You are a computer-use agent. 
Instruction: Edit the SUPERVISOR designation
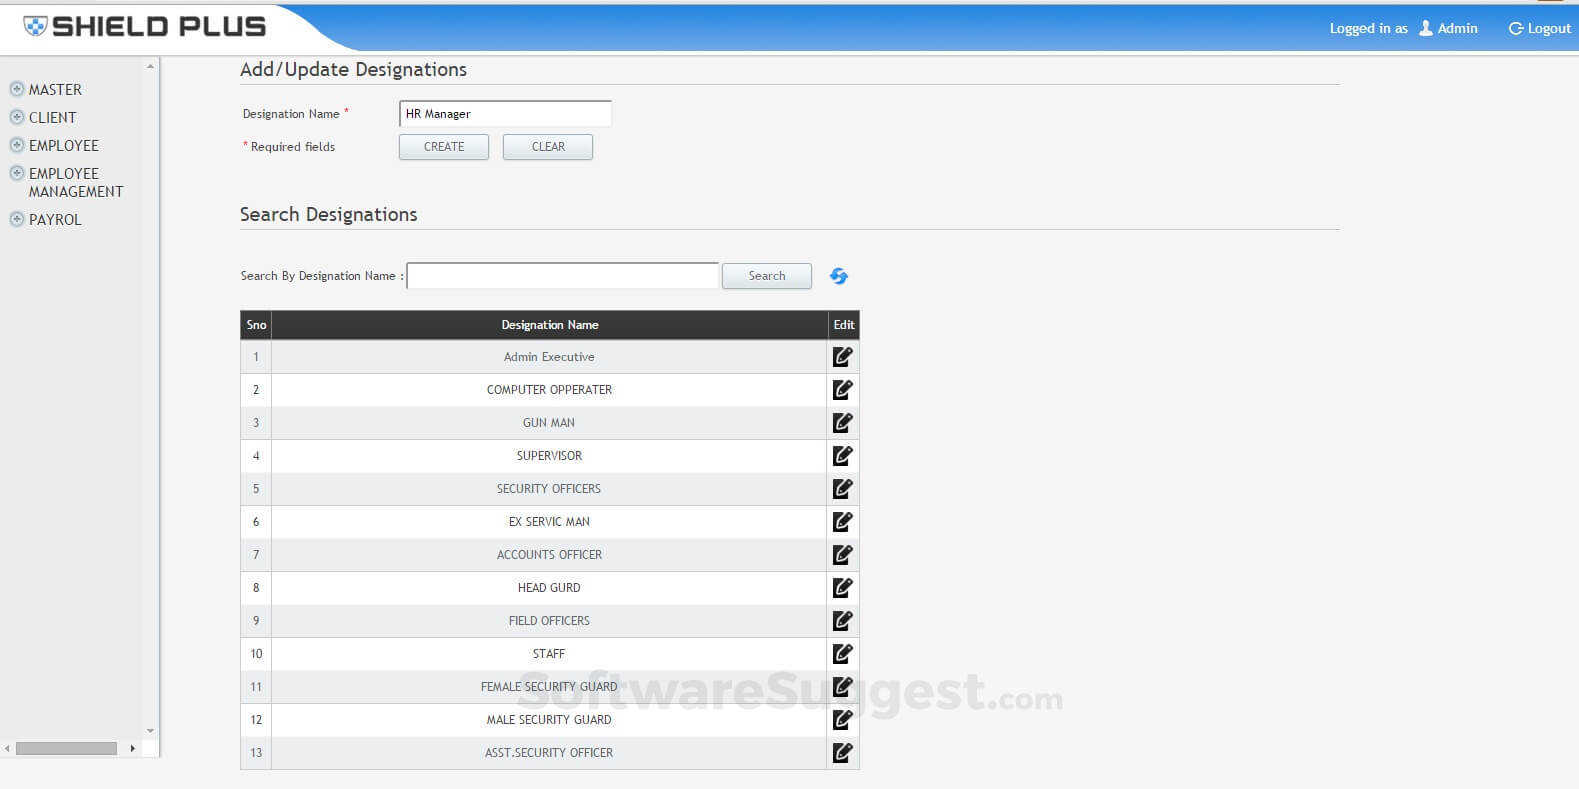point(843,455)
